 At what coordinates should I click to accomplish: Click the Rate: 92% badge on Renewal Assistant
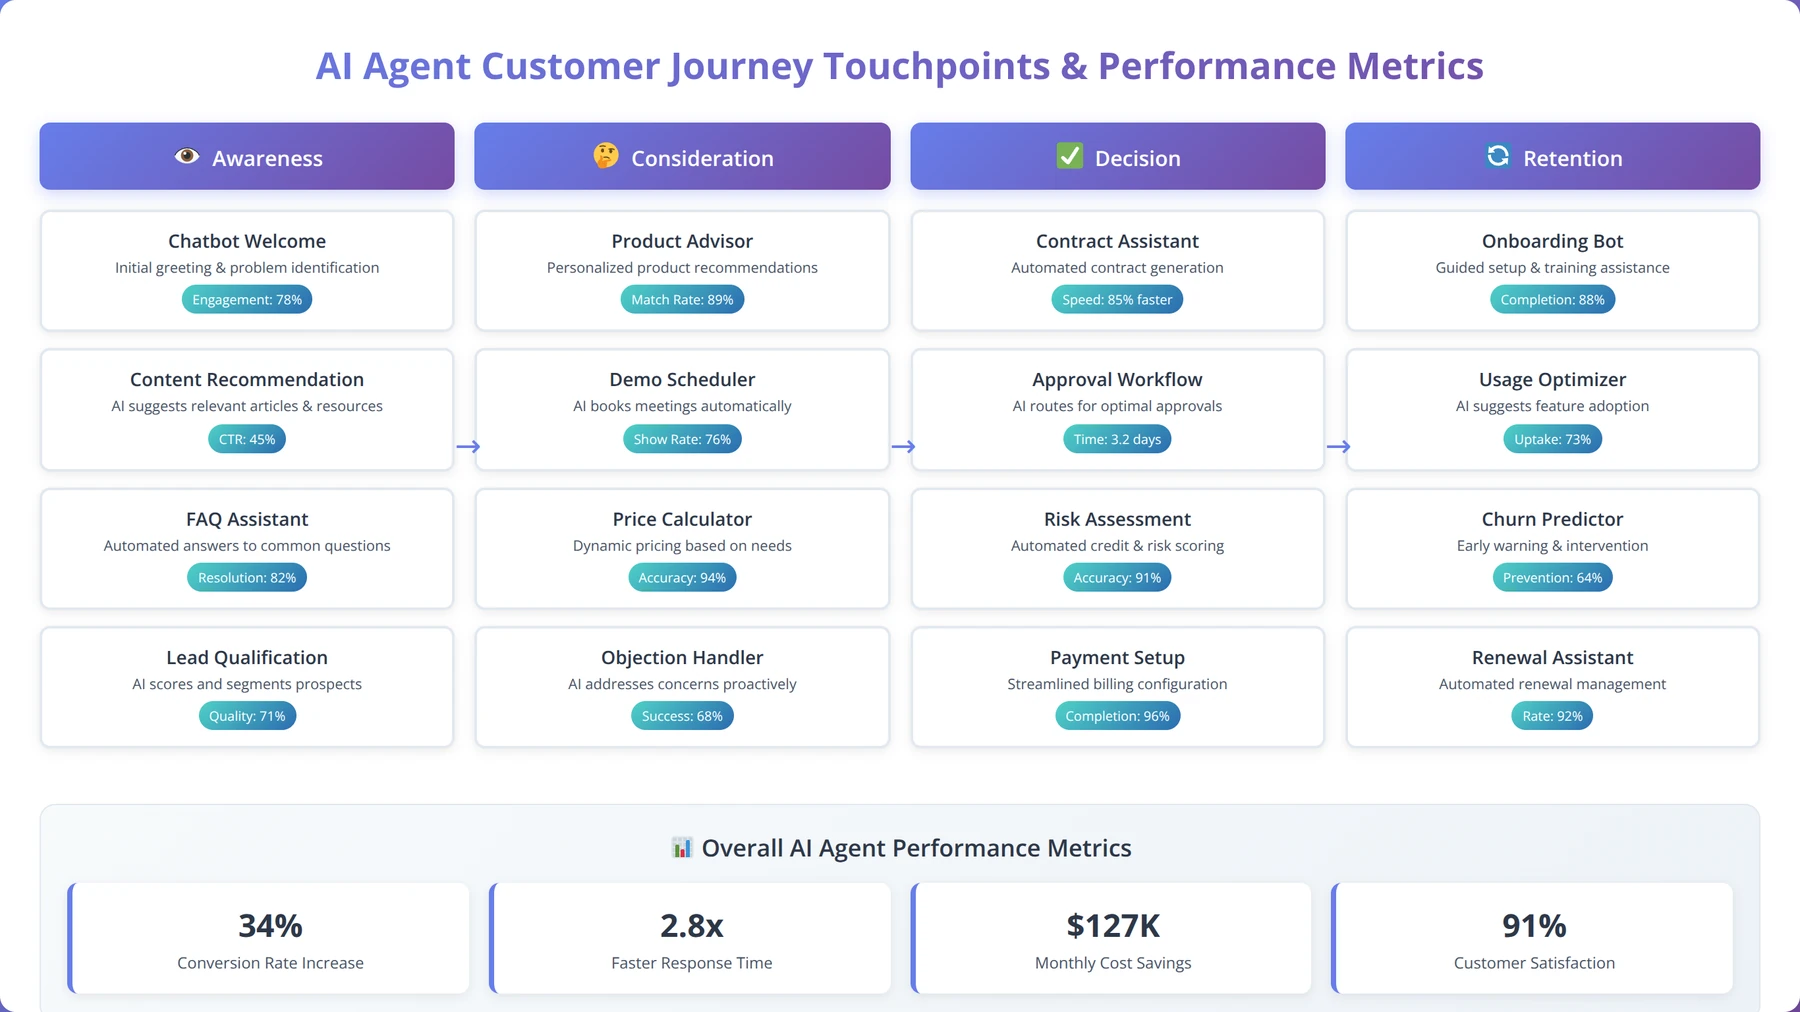click(1552, 716)
